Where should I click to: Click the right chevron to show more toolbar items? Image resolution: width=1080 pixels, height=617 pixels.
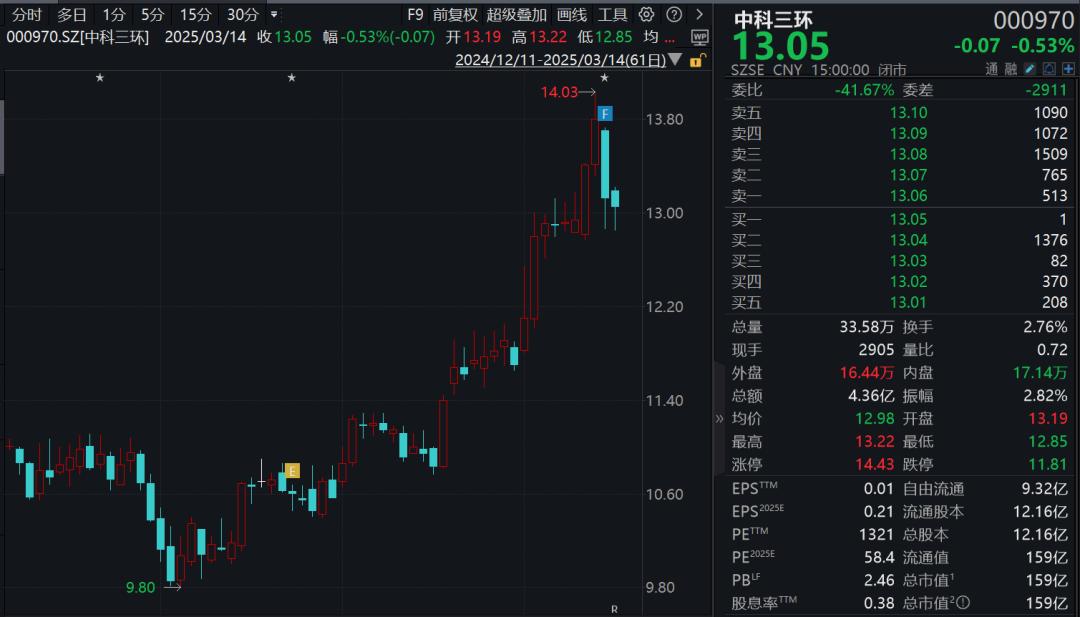(700, 14)
